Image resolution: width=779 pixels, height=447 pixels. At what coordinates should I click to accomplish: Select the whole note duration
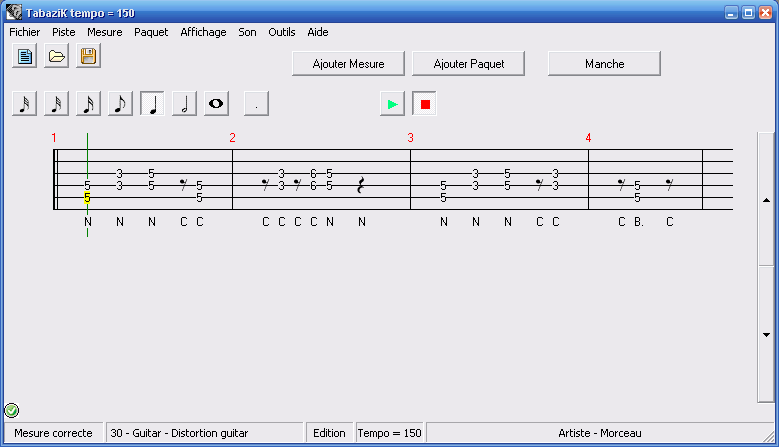(216, 104)
